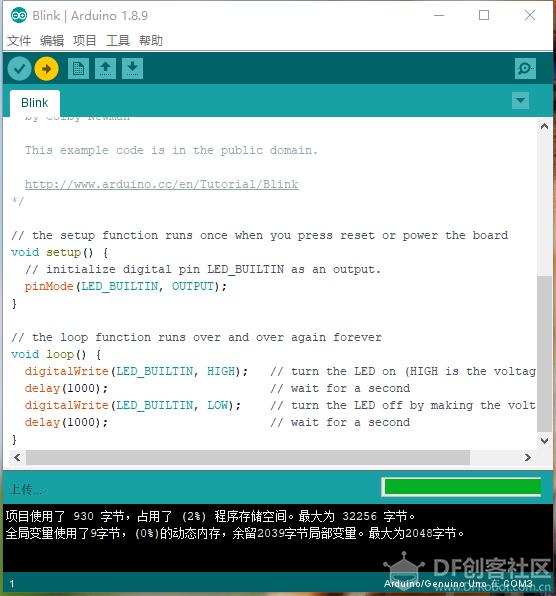Screen dimensions: 556x596
Task: Click the 'This example code is in the public domain' text
Action: [x=171, y=151]
